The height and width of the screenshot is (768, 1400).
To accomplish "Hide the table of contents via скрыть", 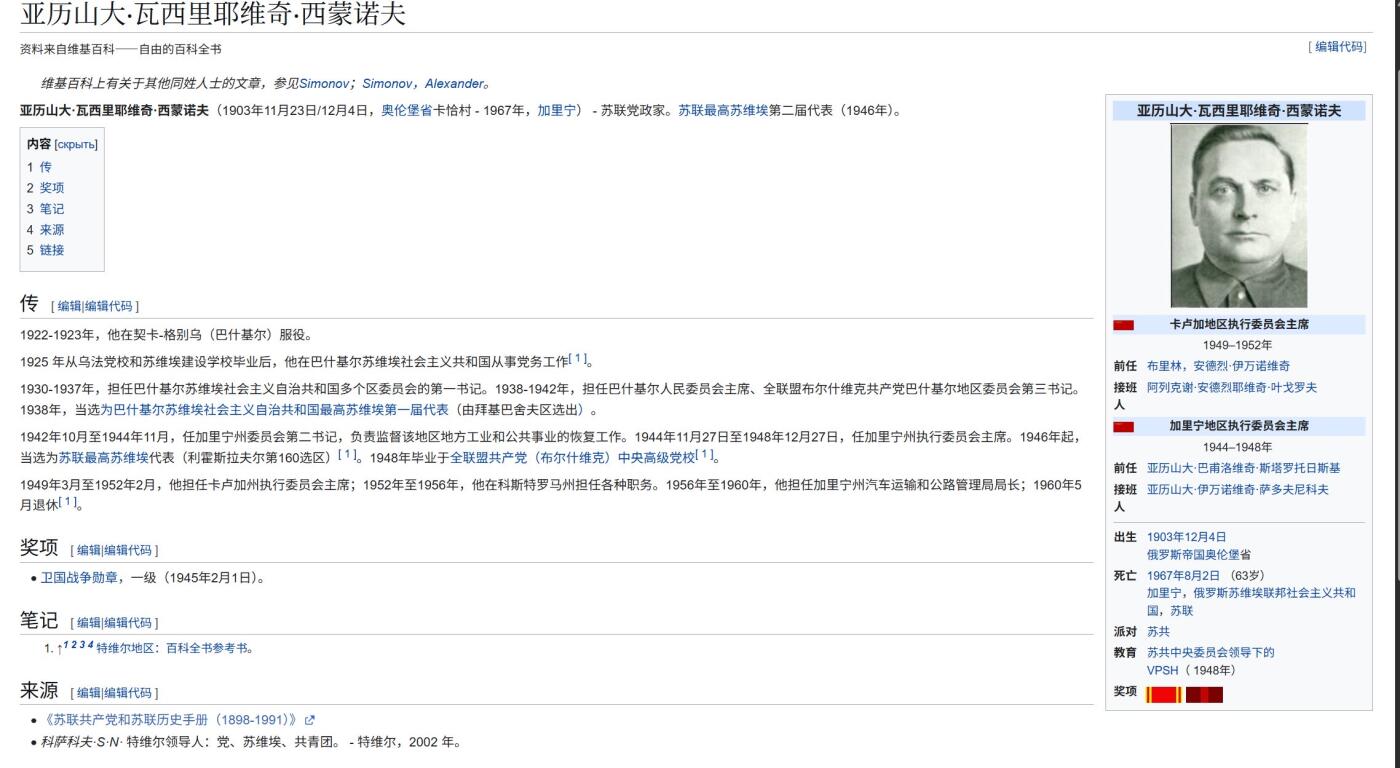I will pos(76,145).
